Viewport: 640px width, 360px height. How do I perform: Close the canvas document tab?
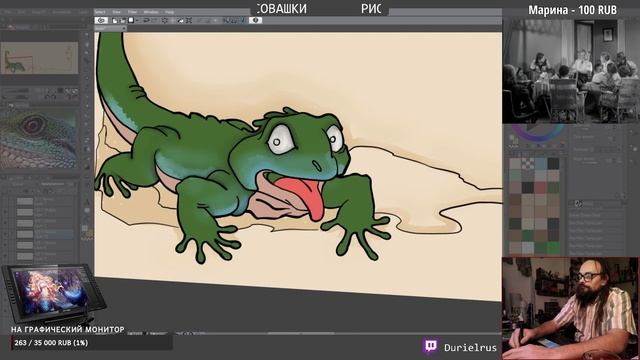tap(124, 28)
